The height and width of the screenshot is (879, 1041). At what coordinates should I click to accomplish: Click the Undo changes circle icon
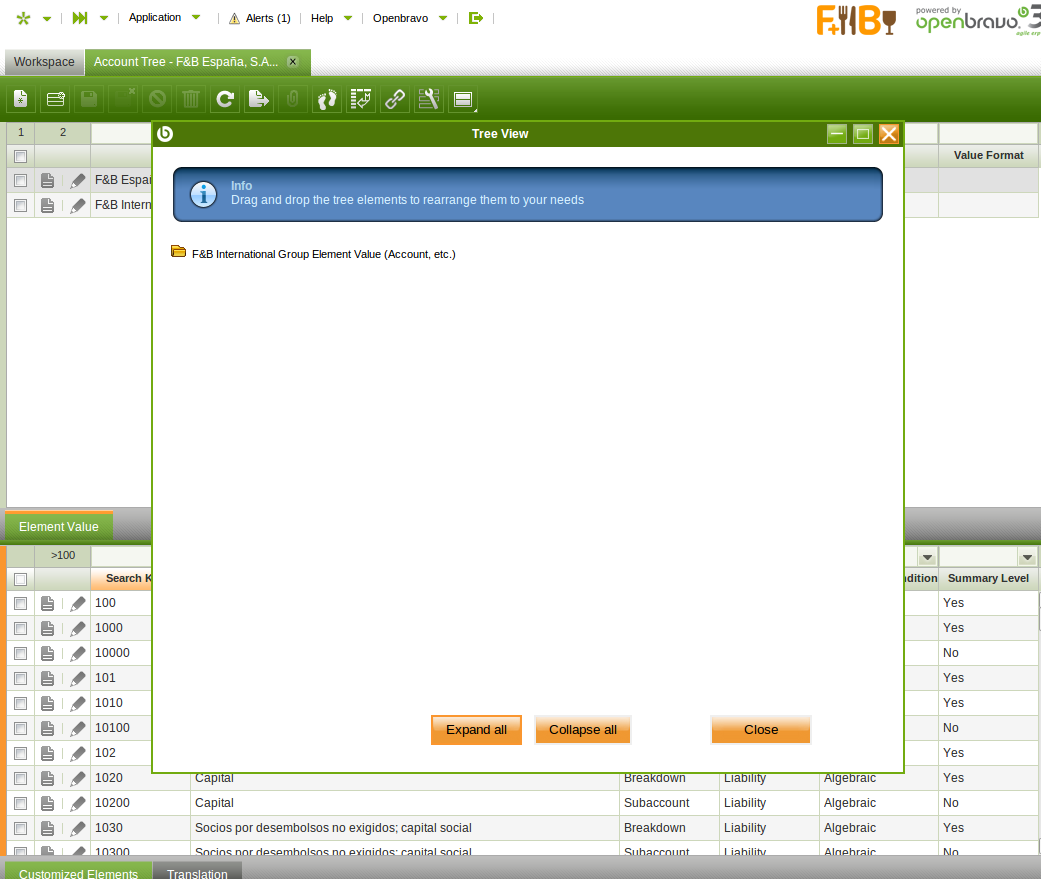tap(157, 100)
